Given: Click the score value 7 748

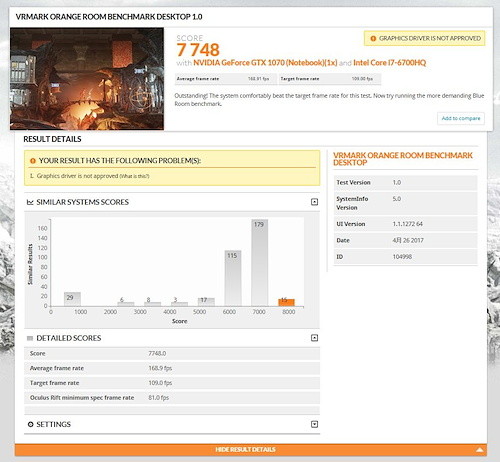Looking at the screenshot, I should tap(198, 50).
